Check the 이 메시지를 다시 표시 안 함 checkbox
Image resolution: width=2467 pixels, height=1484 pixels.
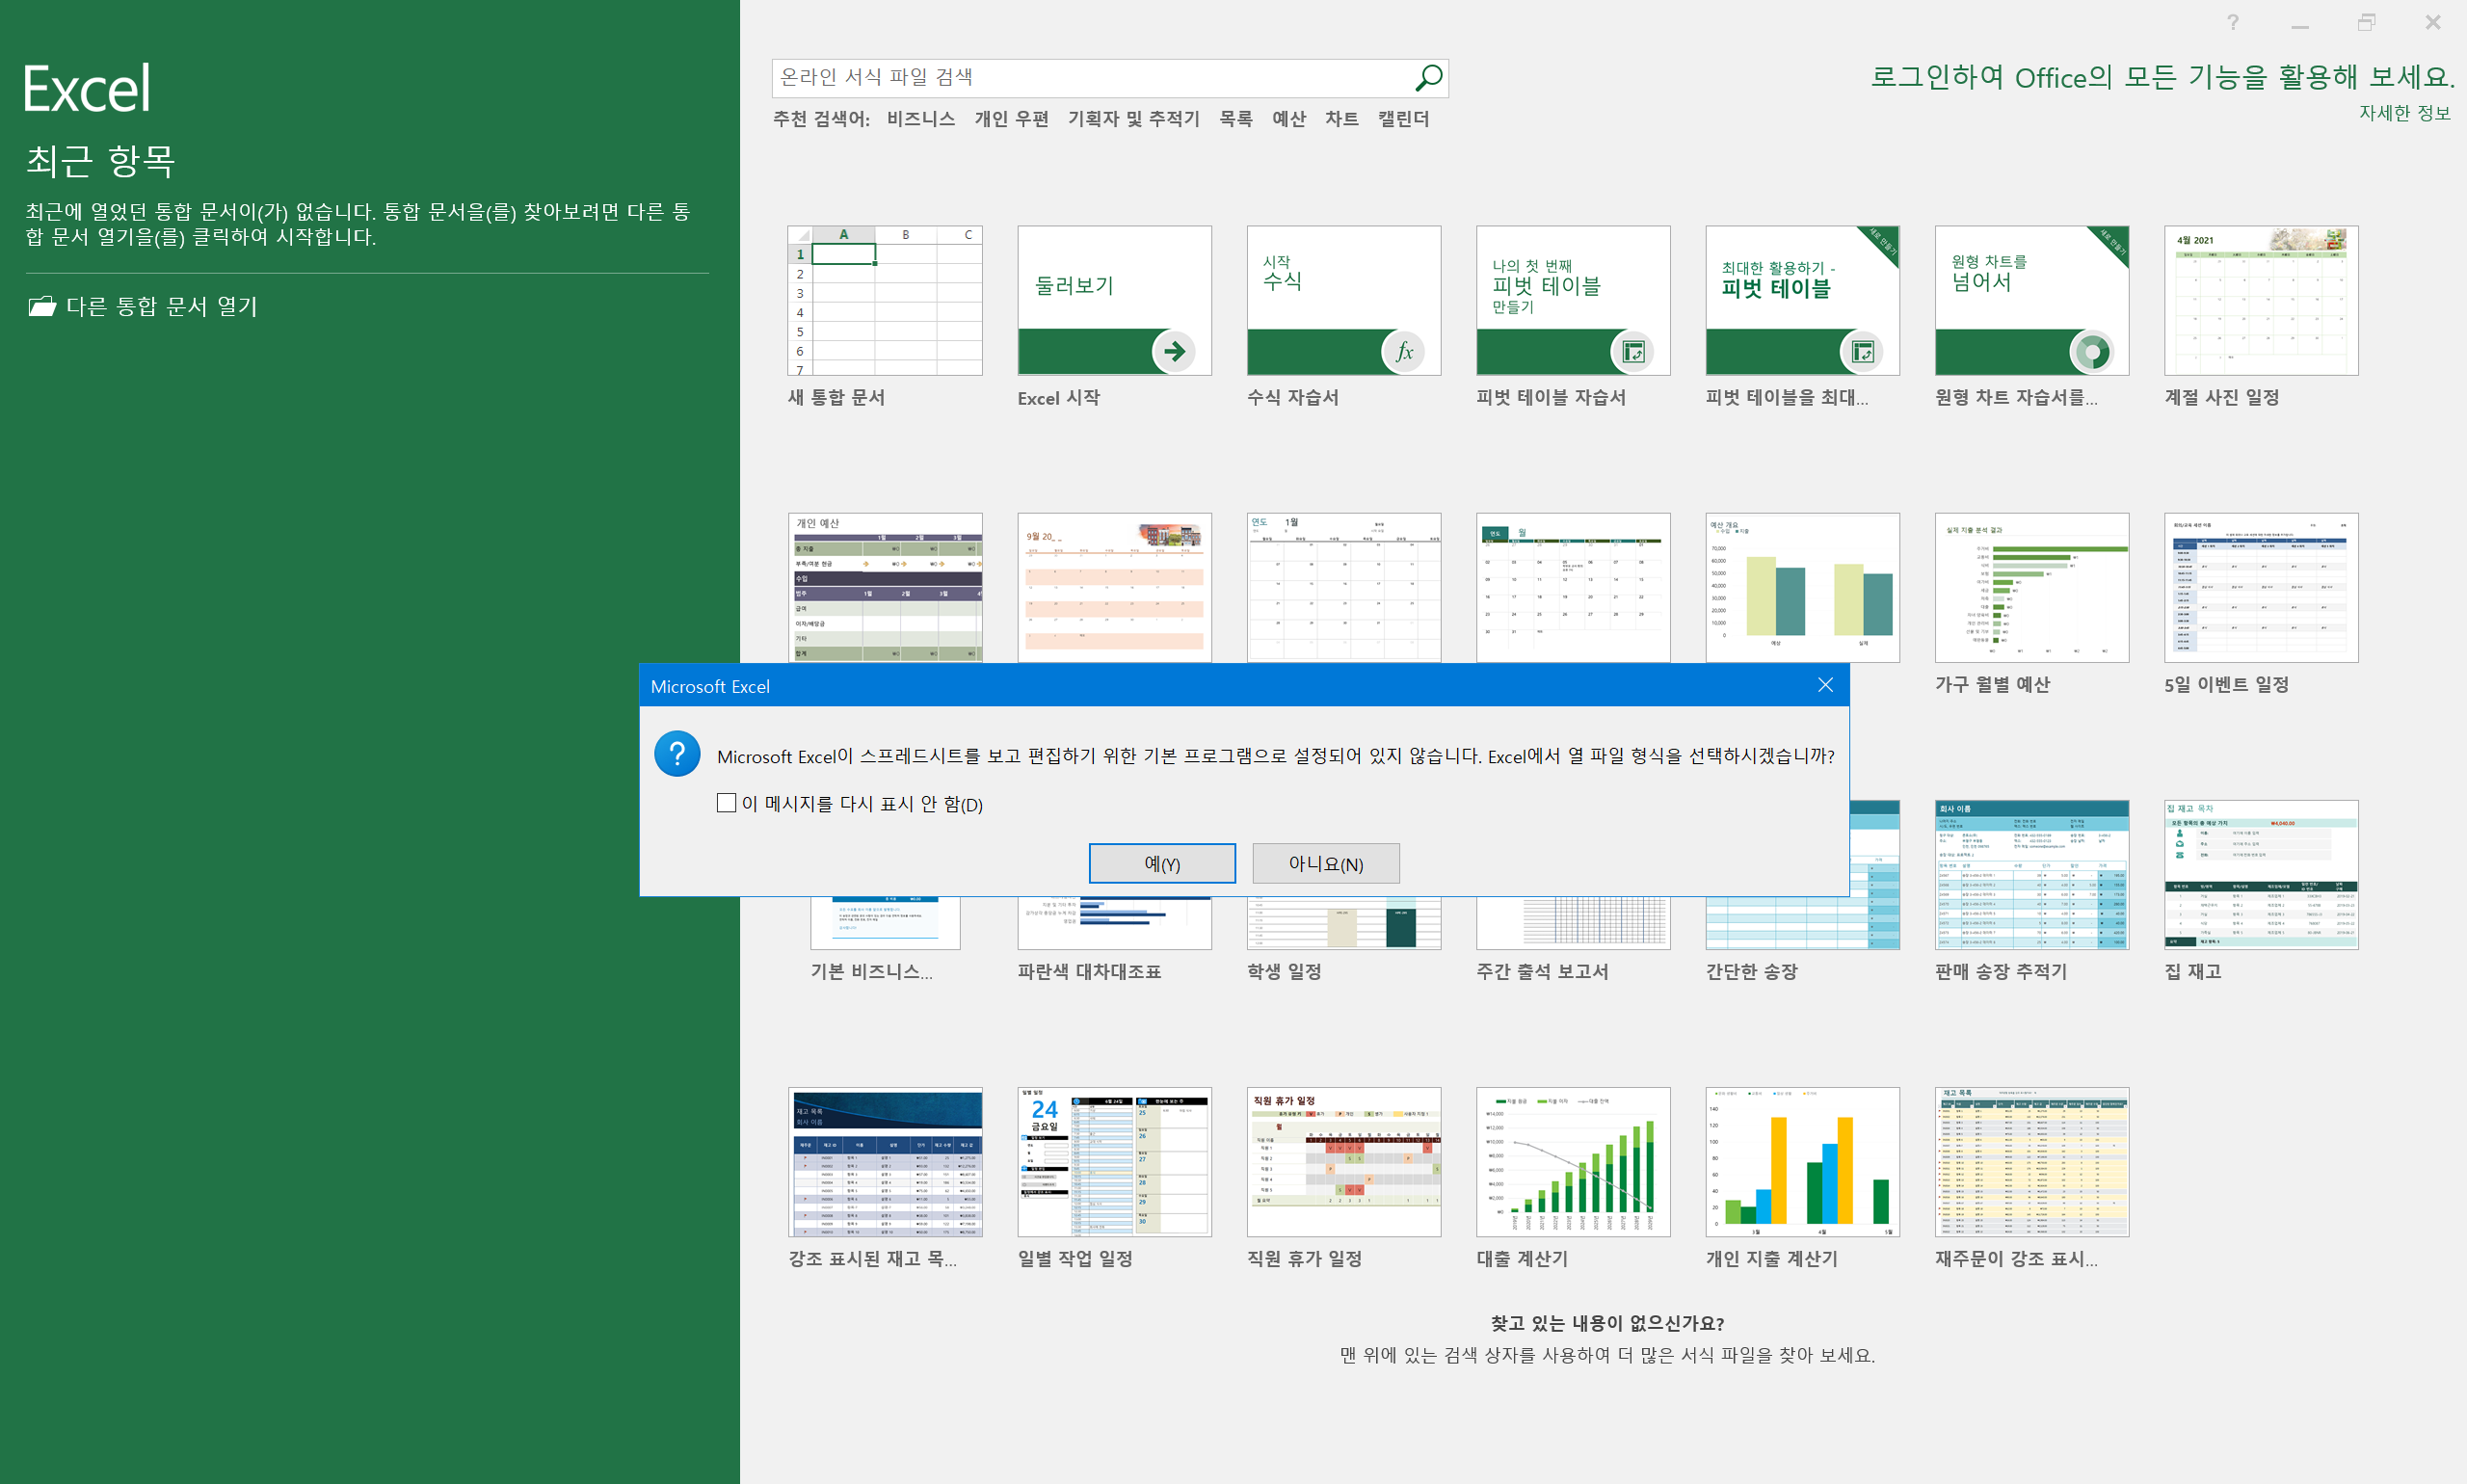point(727,803)
